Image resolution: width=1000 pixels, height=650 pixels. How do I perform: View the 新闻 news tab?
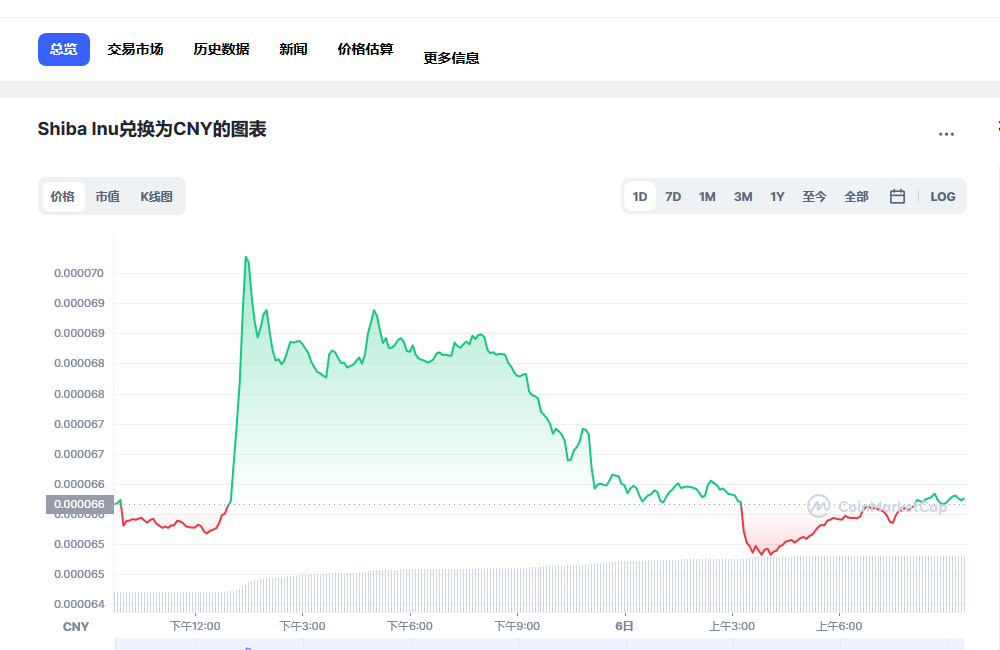coord(293,48)
